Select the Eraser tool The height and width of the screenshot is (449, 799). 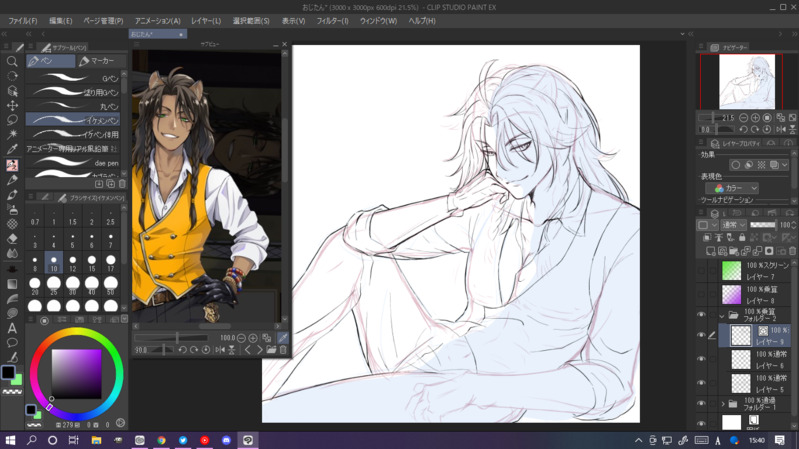(12, 239)
